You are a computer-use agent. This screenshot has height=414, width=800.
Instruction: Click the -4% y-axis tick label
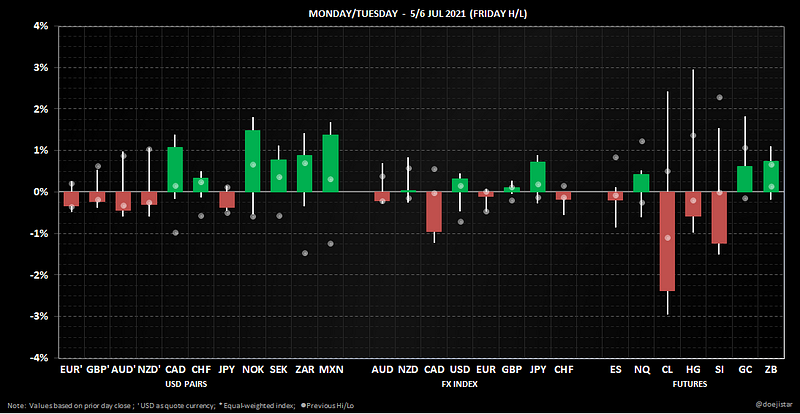pos(40,358)
